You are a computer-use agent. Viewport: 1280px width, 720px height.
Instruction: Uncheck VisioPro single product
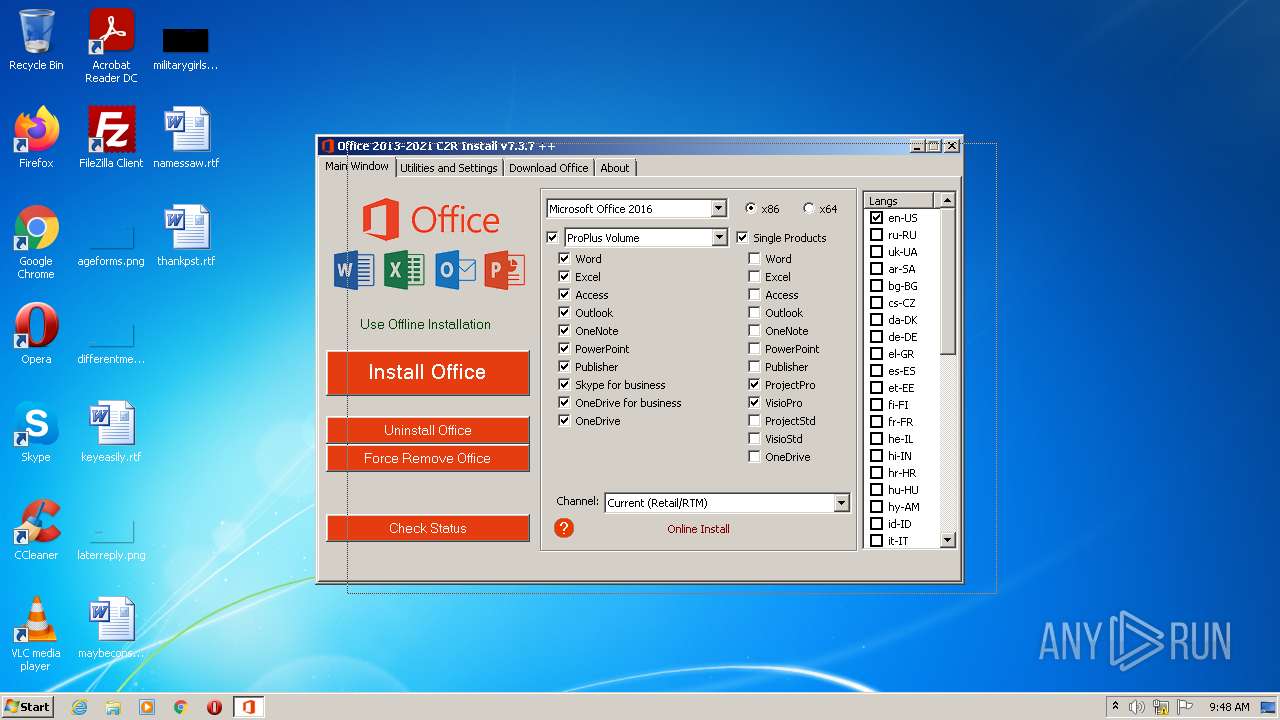click(754, 402)
